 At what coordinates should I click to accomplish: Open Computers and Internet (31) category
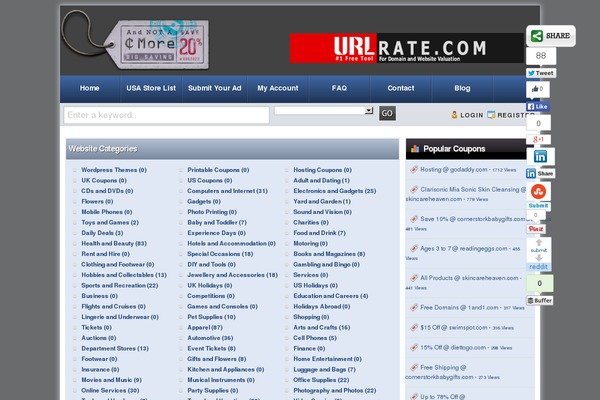227,191
